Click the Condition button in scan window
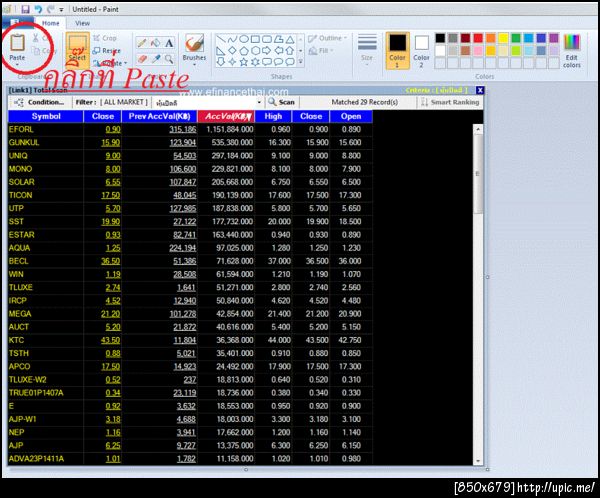The height and width of the screenshot is (498, 600). (x=39, y=102)
